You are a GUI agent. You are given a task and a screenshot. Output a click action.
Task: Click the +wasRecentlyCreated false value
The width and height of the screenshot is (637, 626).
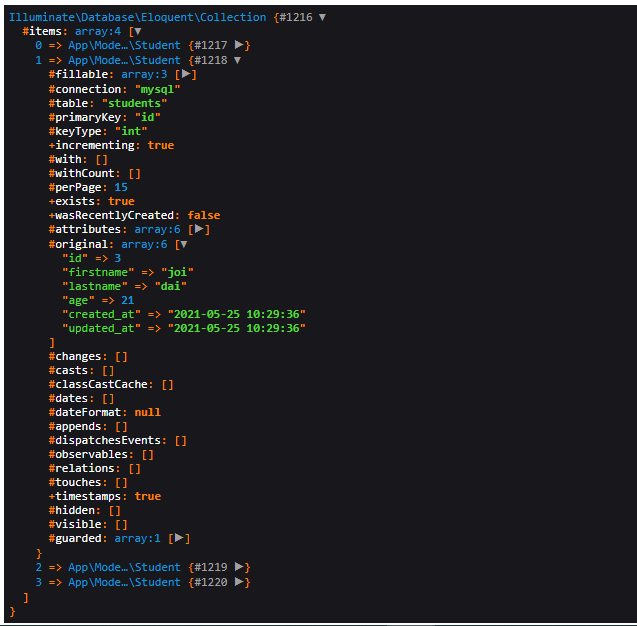point(204,215)
